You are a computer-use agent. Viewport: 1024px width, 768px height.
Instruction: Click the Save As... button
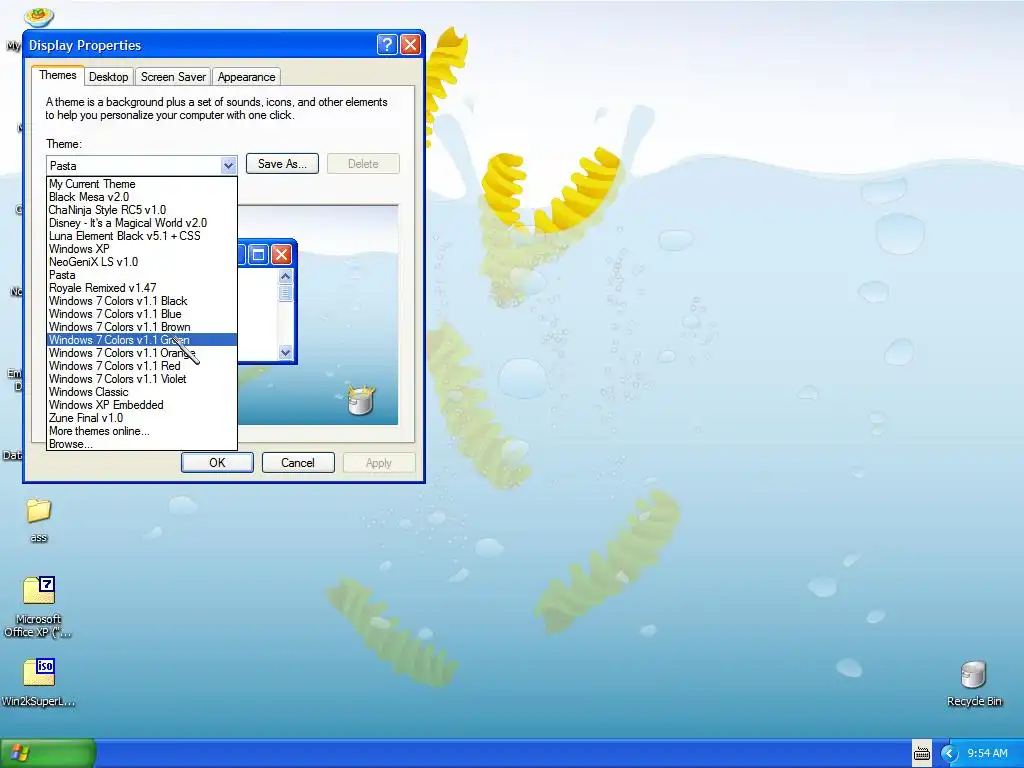click(282, 164)
